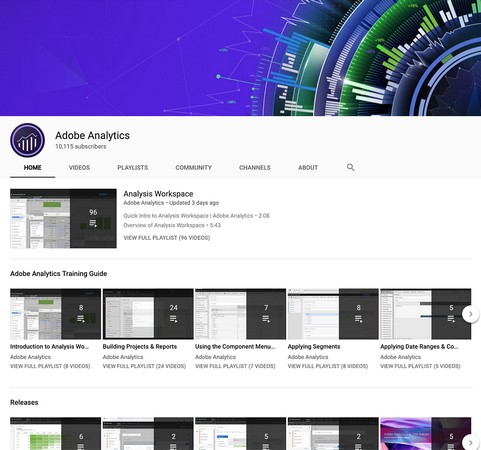Click playlist icon on Using the Component Menu
Viewport: 481px width, 450px height.
[x=266, y=319]
